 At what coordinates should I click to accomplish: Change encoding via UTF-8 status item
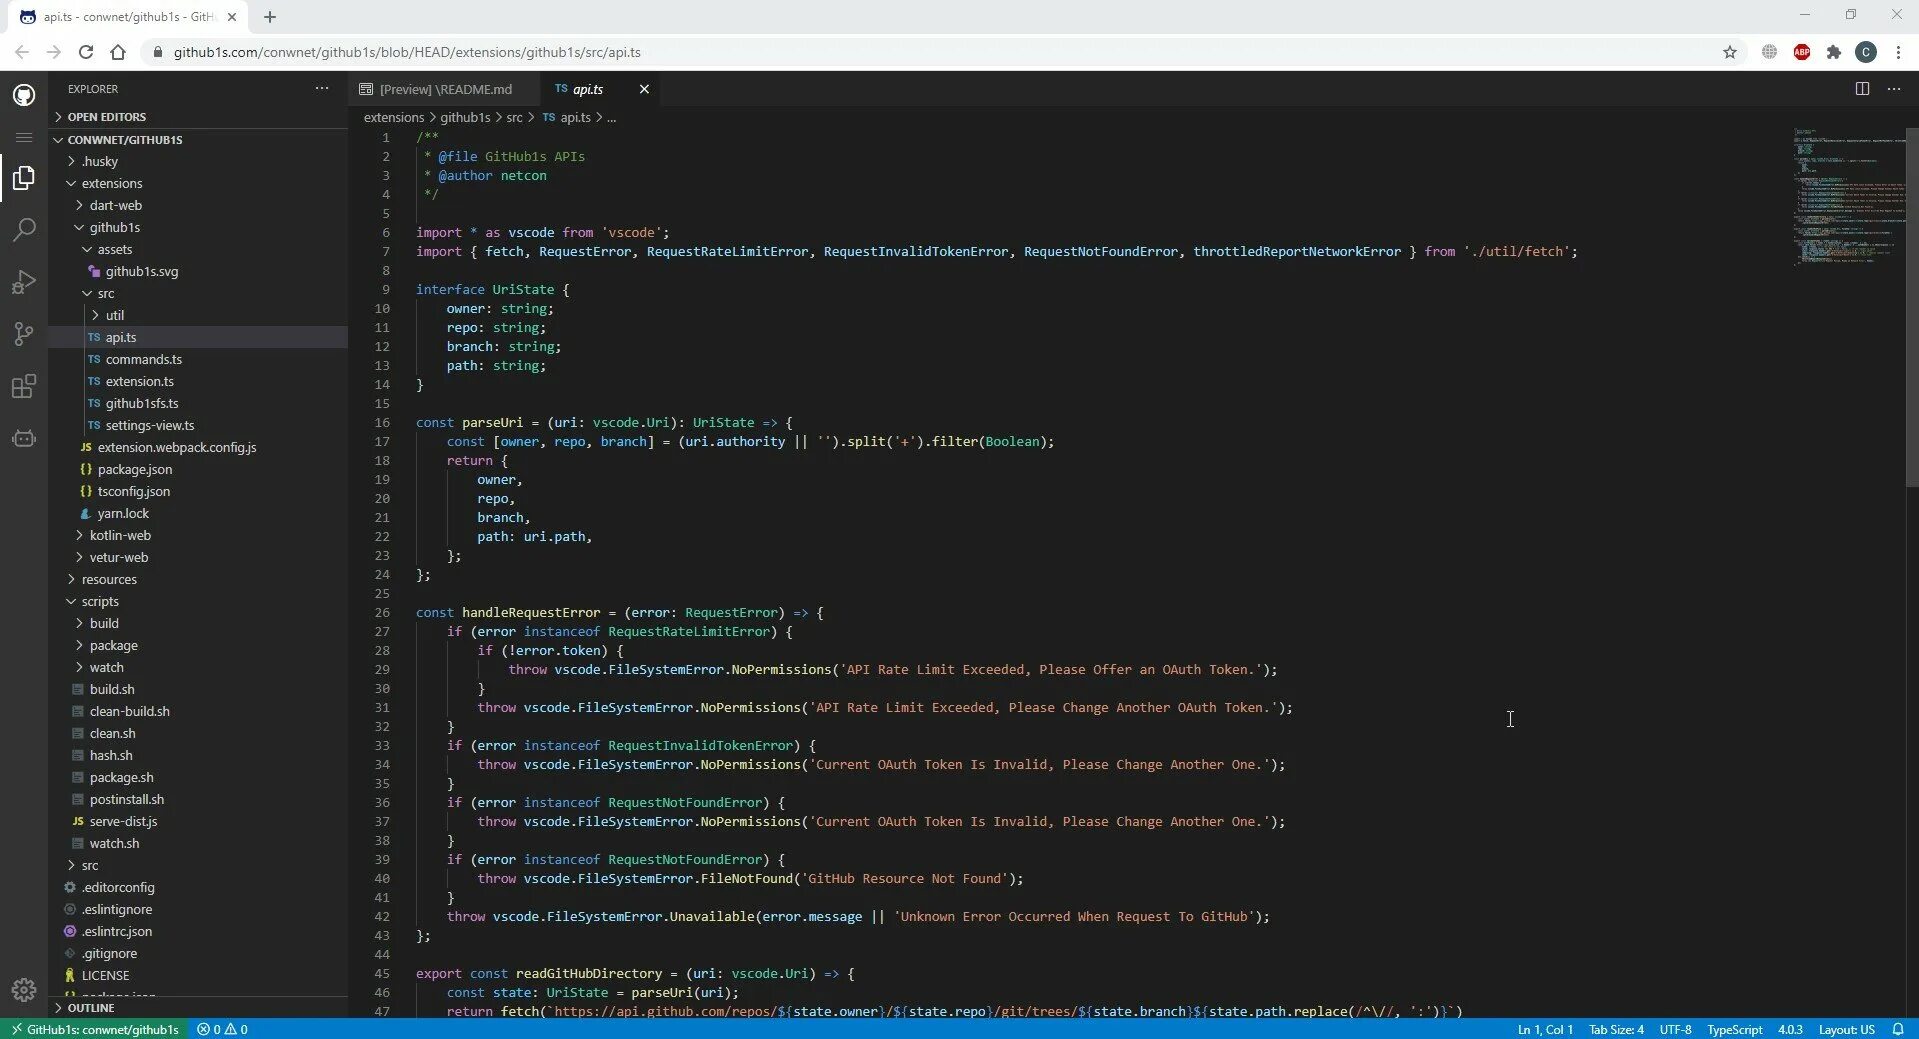[1676, 1029]
